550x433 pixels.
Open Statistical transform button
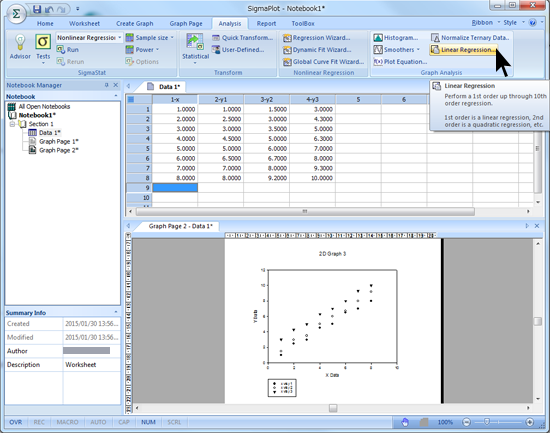(195, 48)
